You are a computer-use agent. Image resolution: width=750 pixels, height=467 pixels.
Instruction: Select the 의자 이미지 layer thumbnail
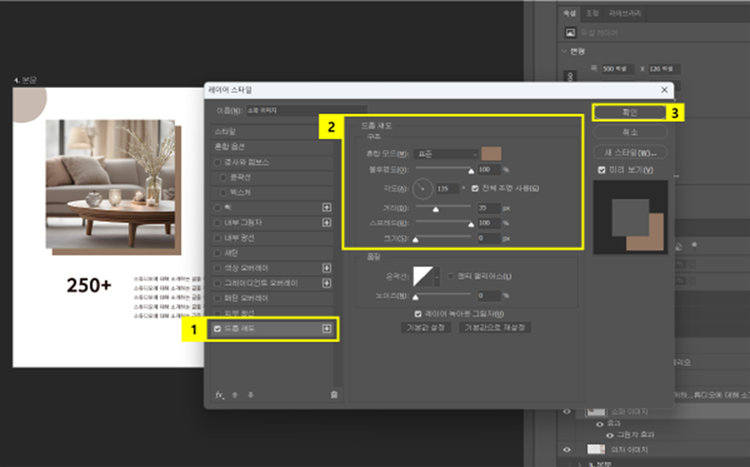pyautogui.click(x=596, y=449)
